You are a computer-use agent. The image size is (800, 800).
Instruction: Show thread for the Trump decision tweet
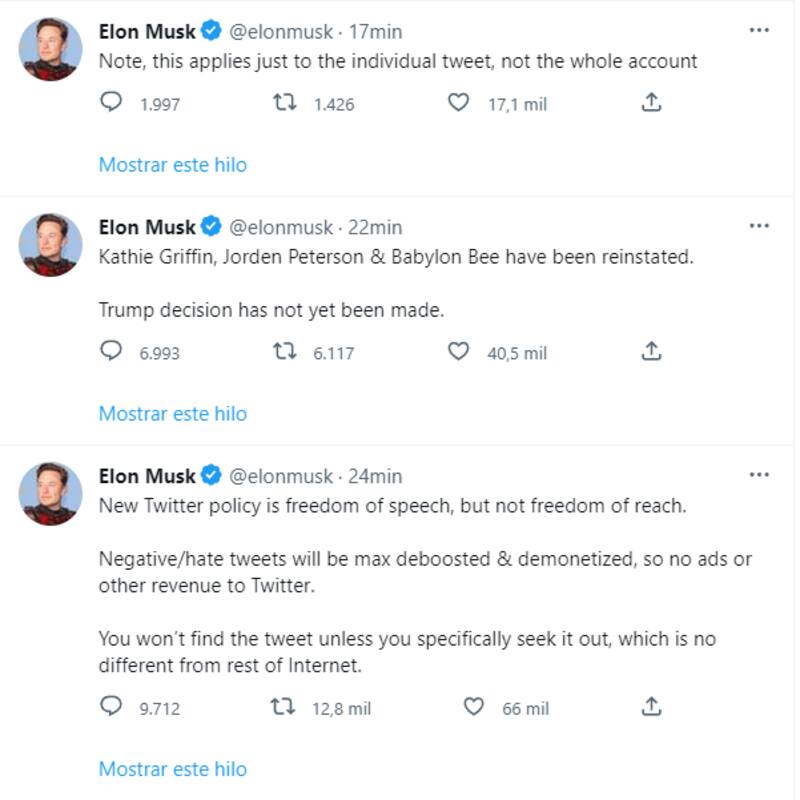point(172,413)
